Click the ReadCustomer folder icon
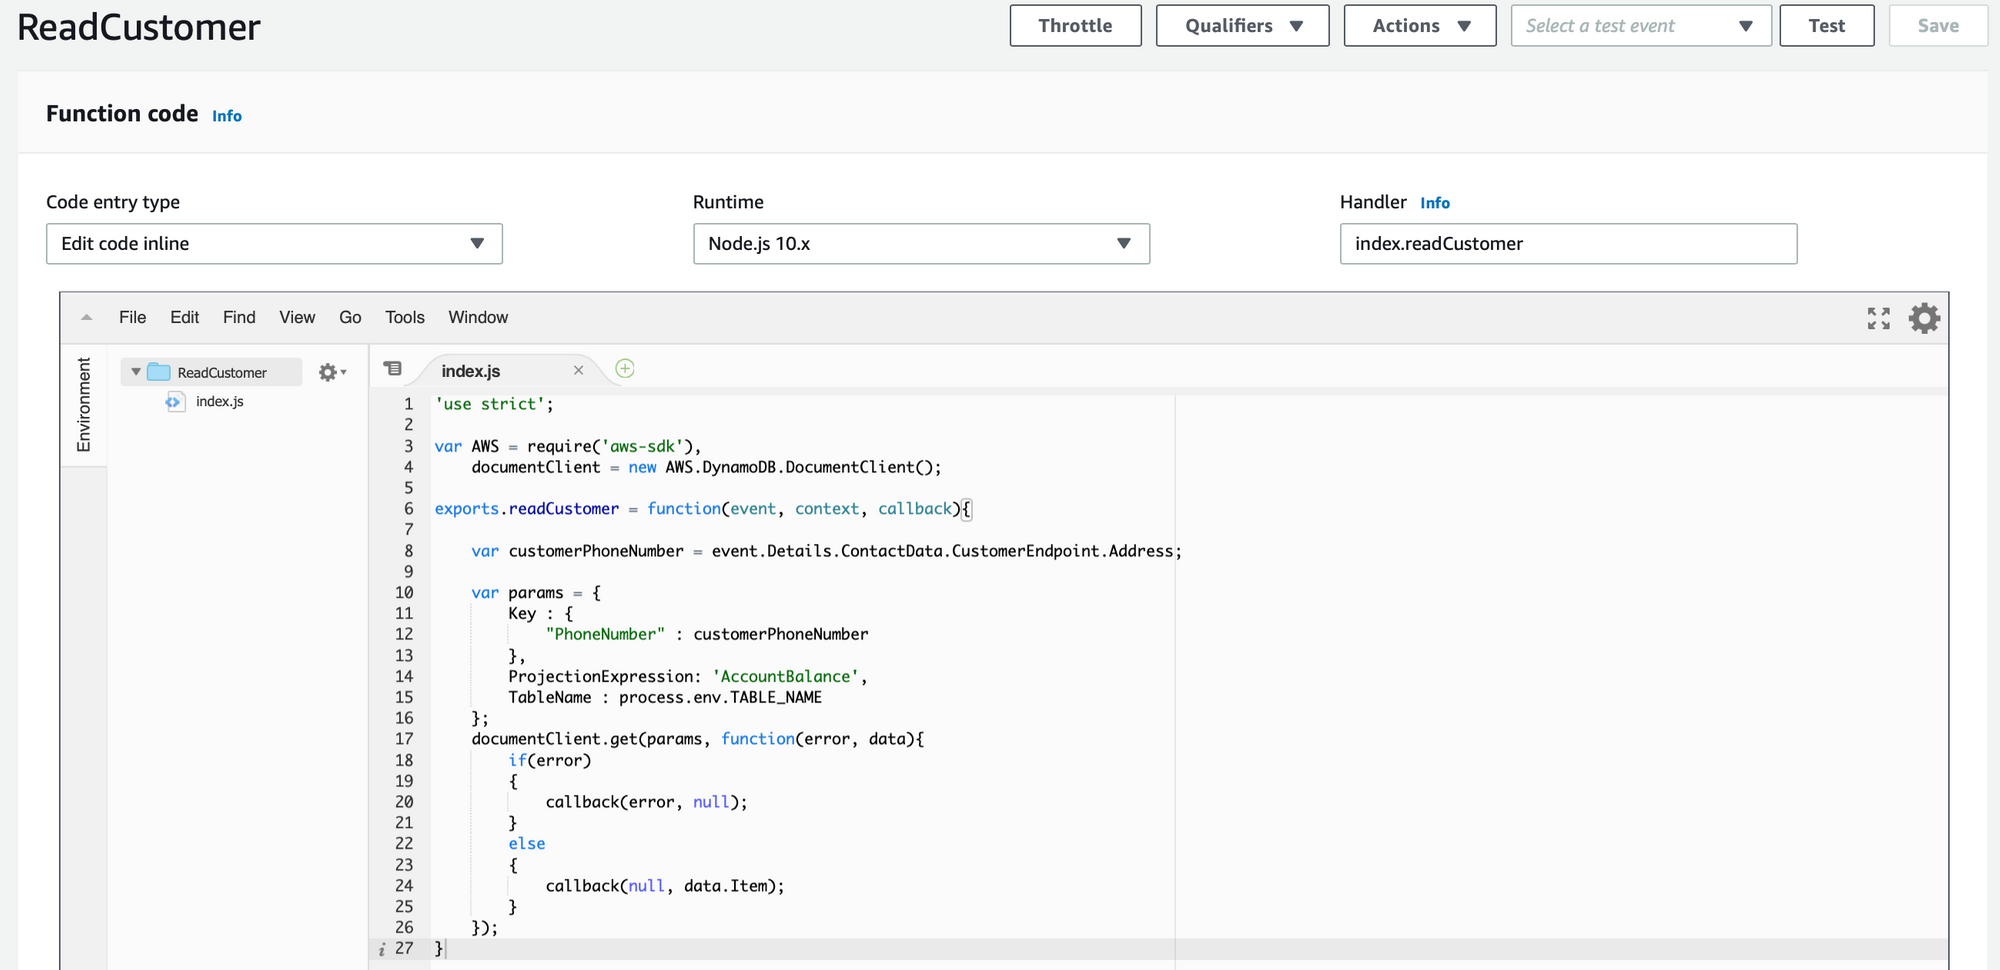Viewport: 2000px width, 970px height. [x=159, y=372]
